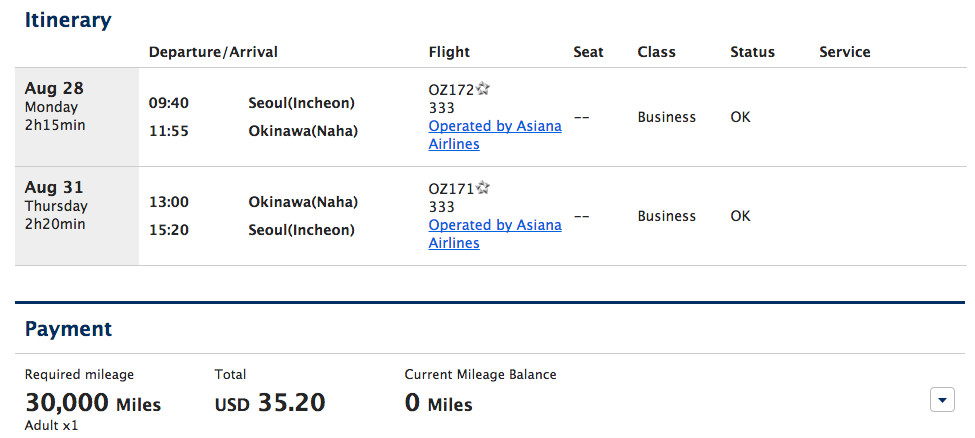Click the Service column header

point(844,52)
